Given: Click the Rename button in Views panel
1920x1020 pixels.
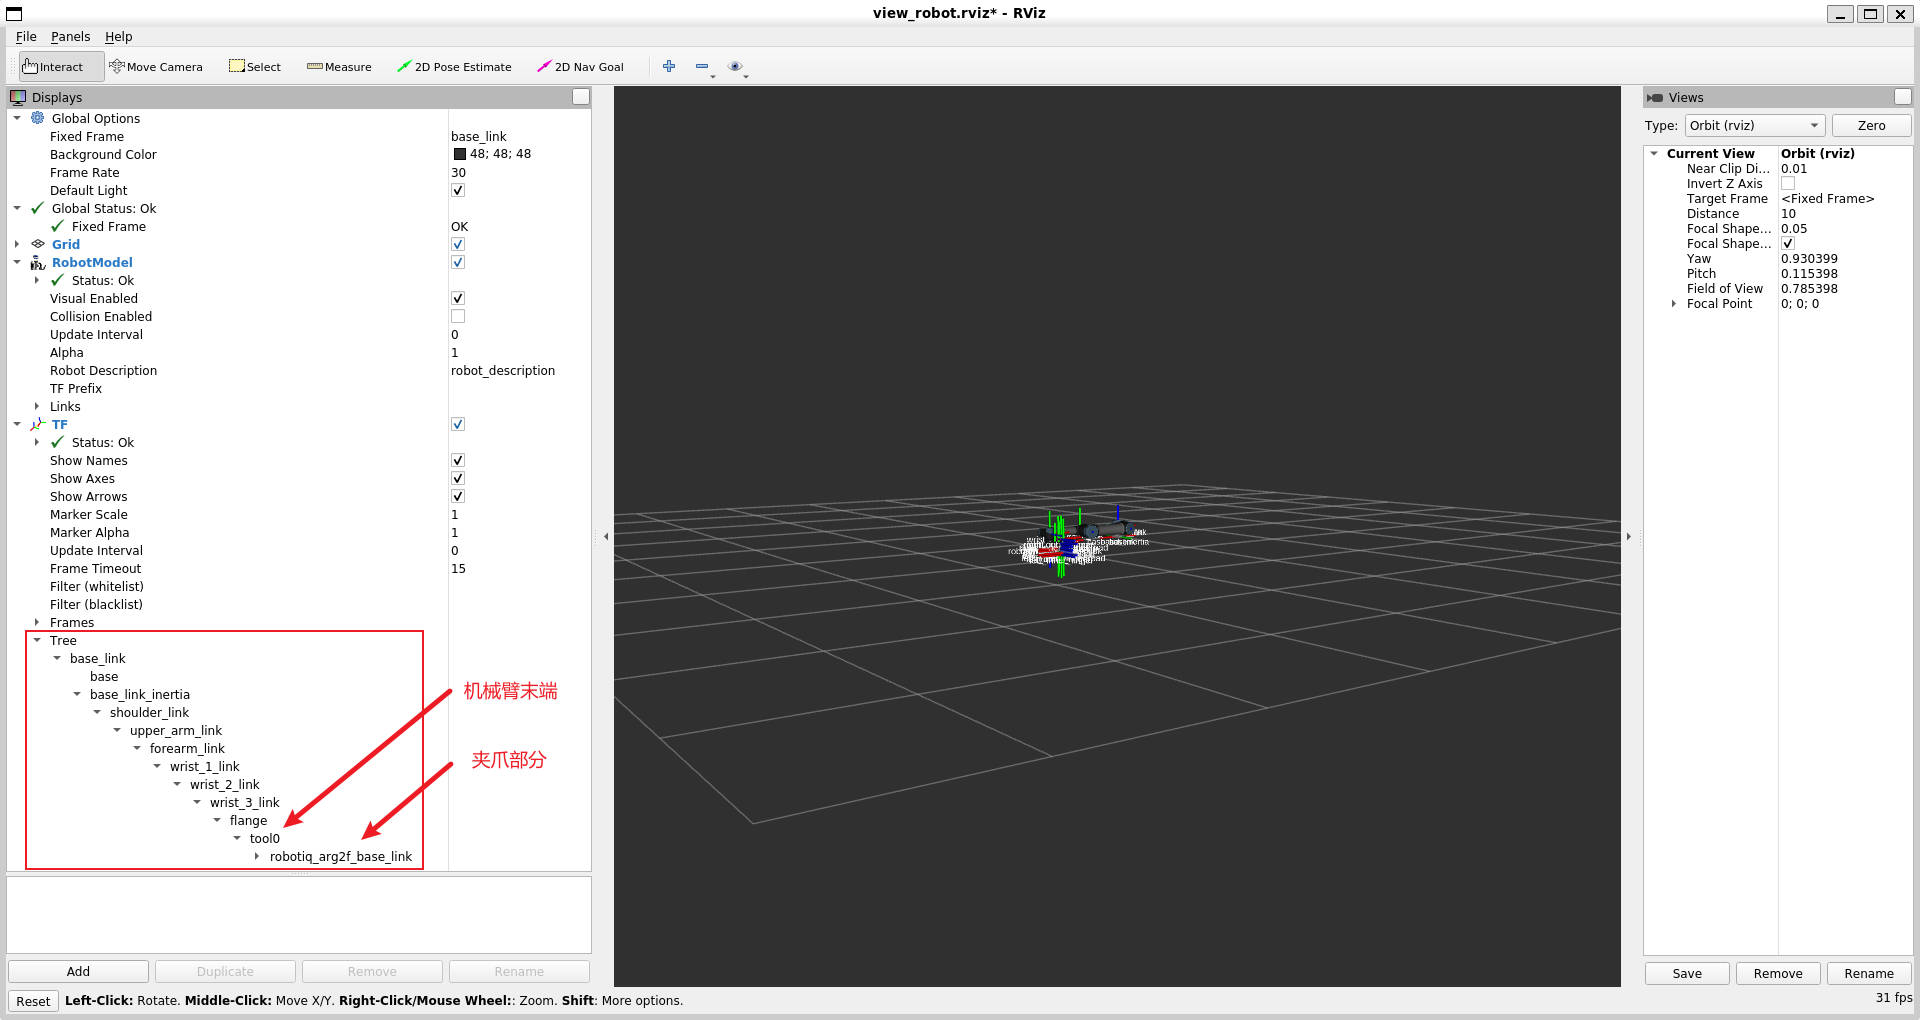Looking at the screenshot, I should coord(1869,974).
